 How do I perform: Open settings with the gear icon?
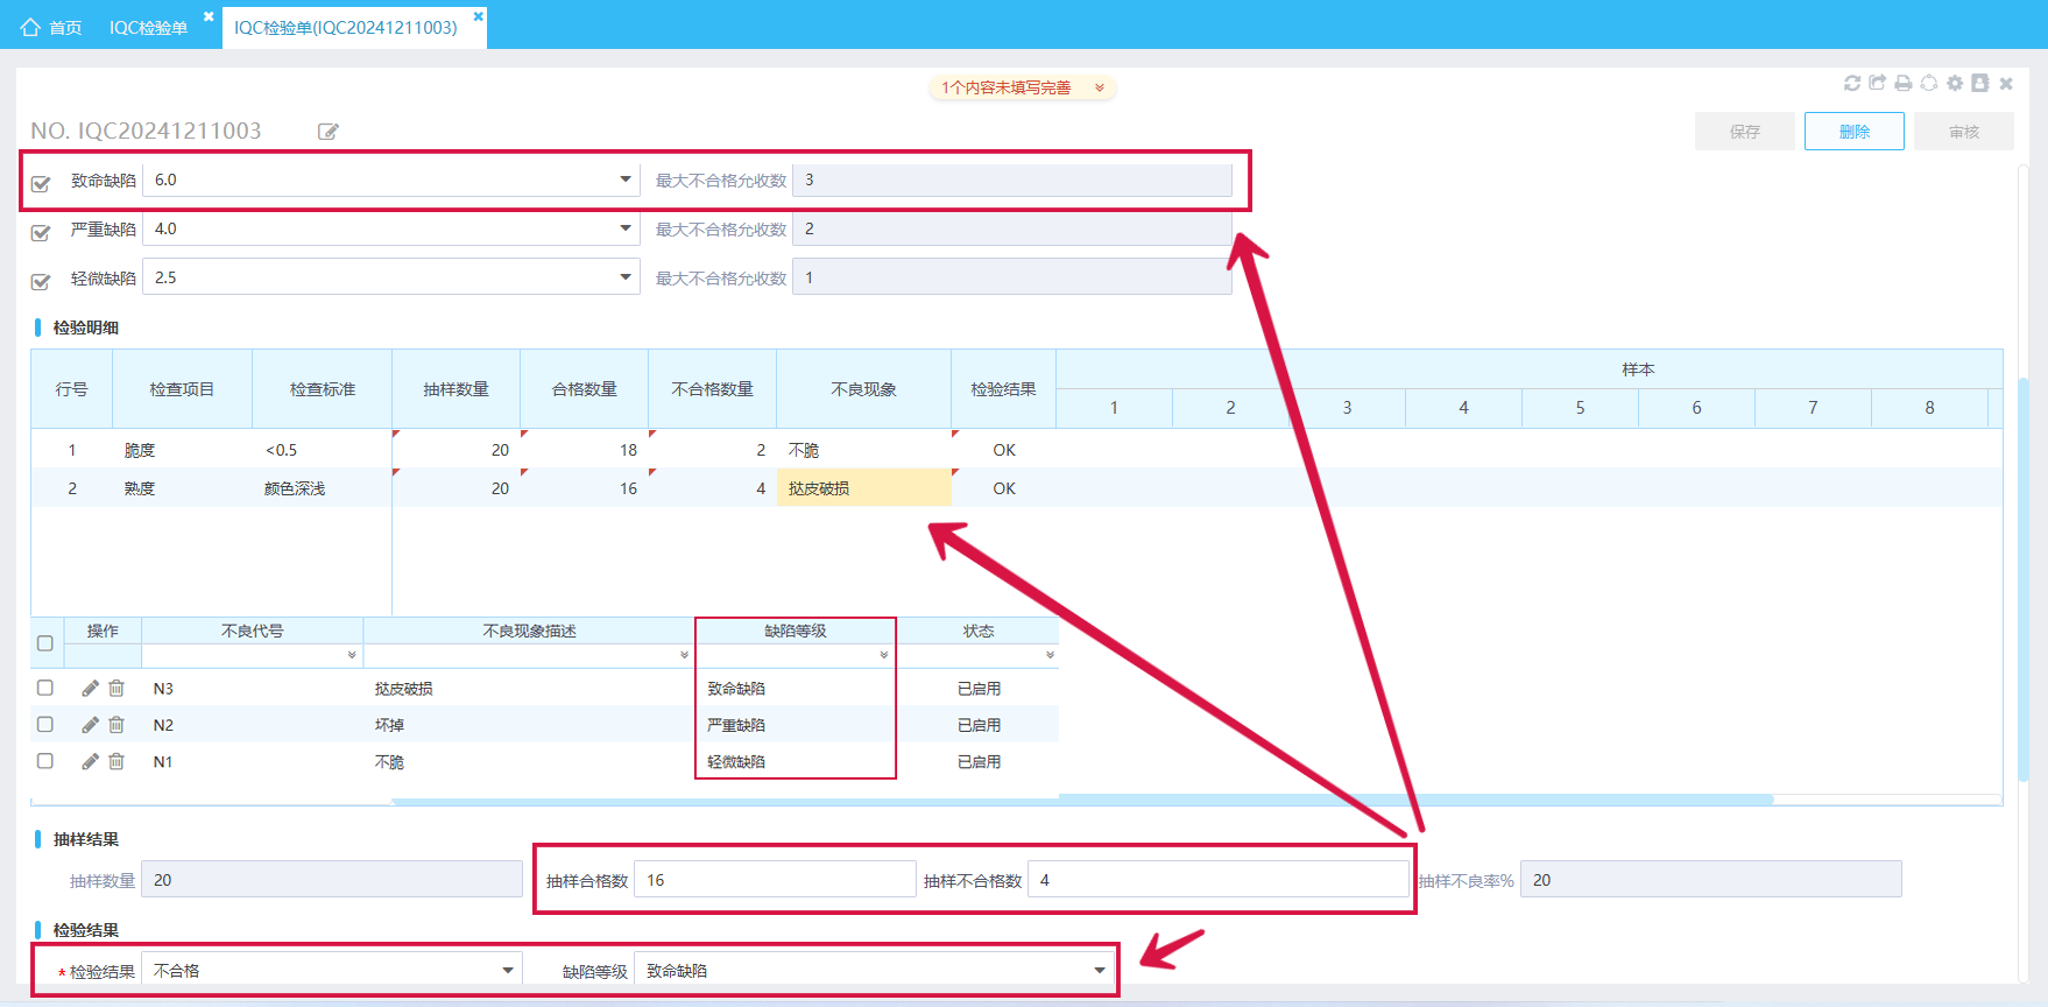1955,84
